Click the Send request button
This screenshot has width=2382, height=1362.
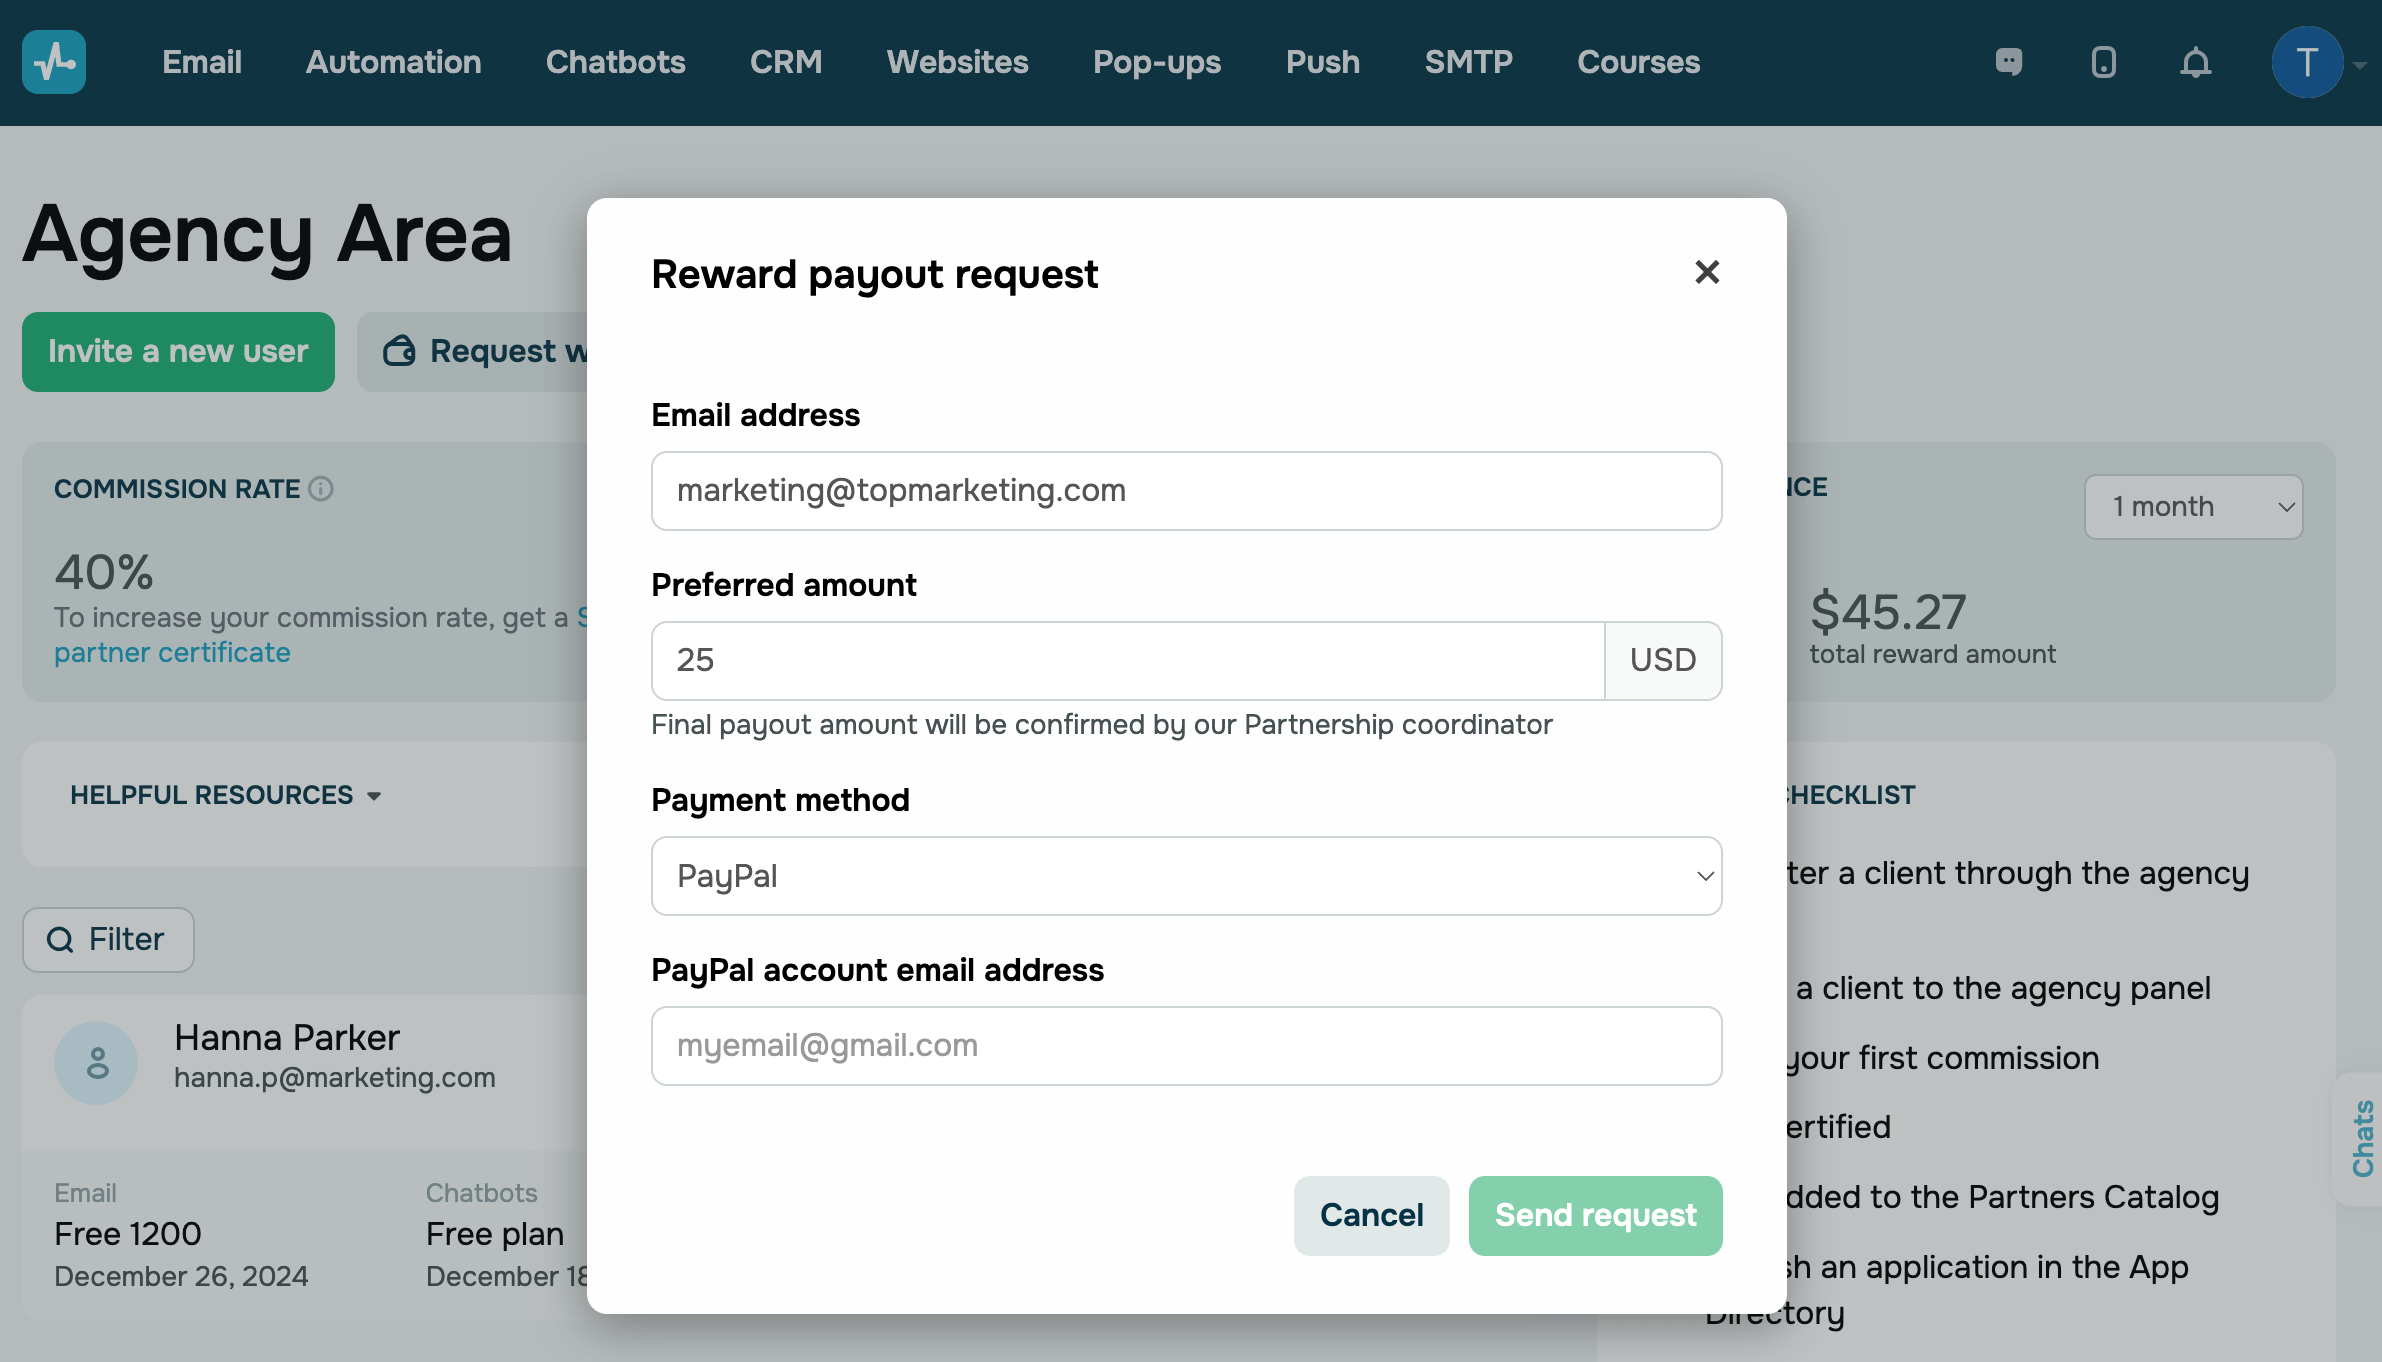click(1595, 1215)
